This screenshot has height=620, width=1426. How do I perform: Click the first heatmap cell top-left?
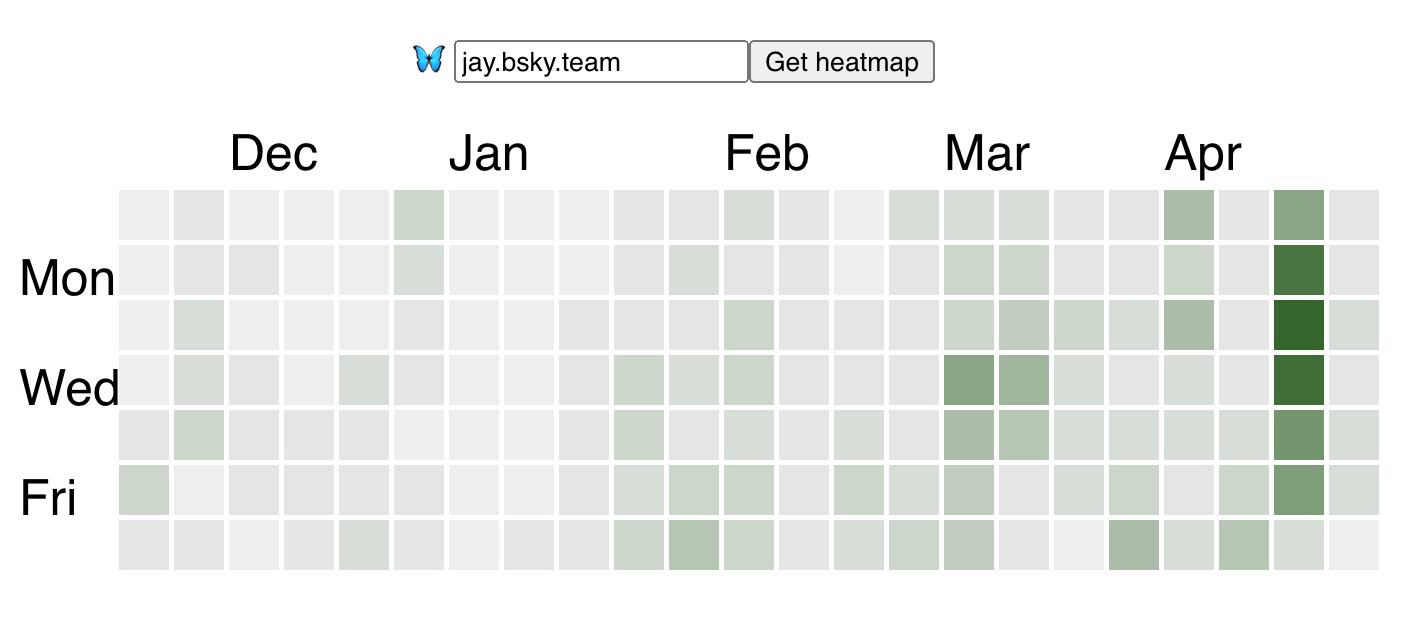click(x=143, y=213)
